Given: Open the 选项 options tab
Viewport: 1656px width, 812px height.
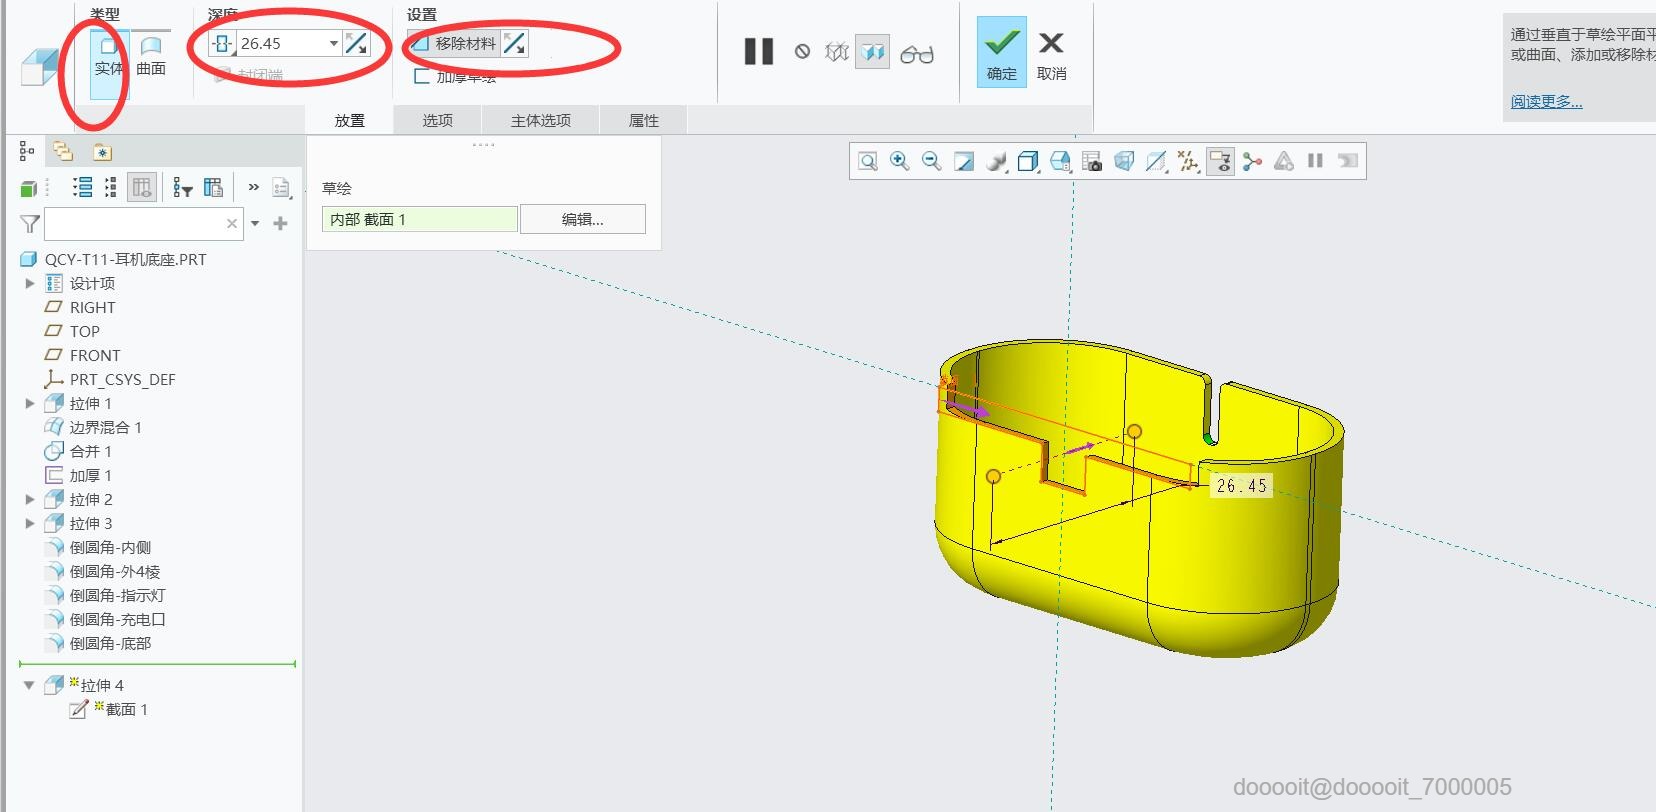Looking at the screenshot, I should tap(437, 120).
